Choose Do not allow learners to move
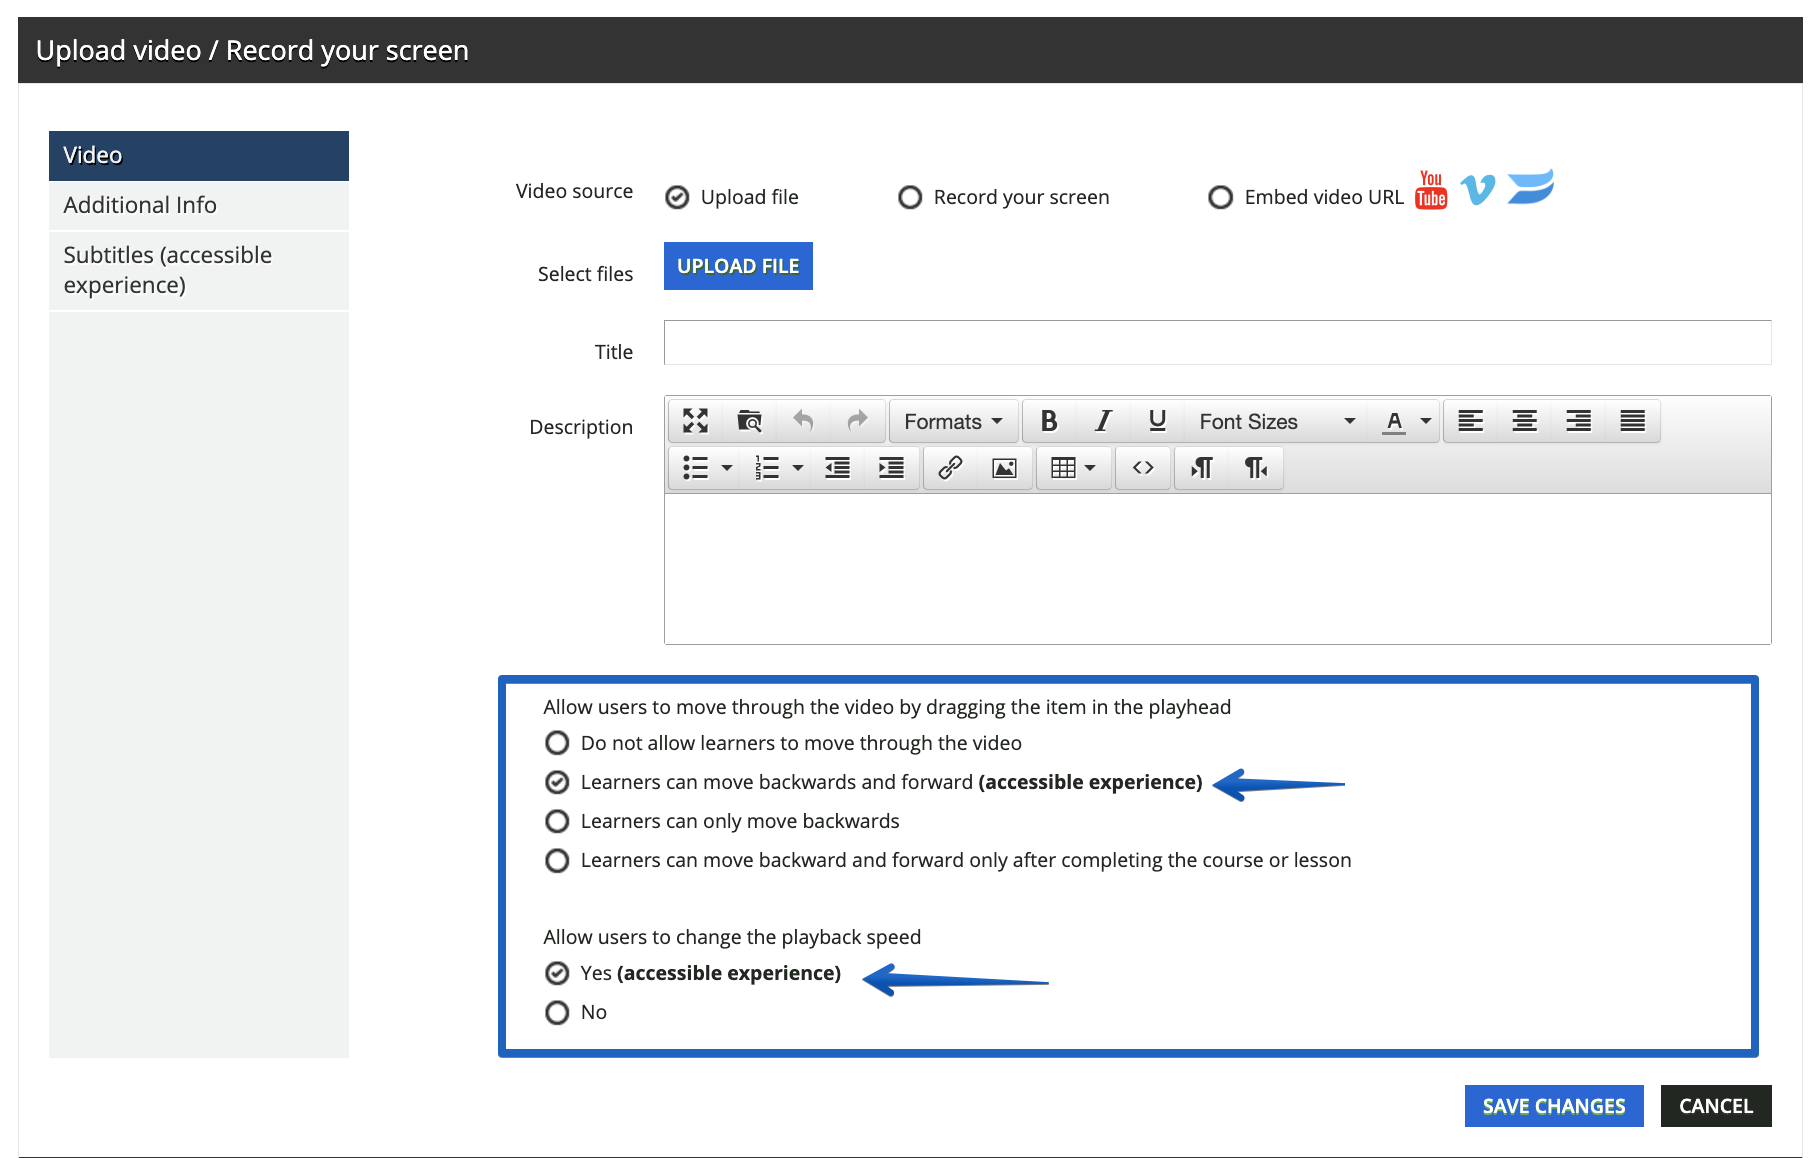The image size is (1808, 1158). click(557, 743)
